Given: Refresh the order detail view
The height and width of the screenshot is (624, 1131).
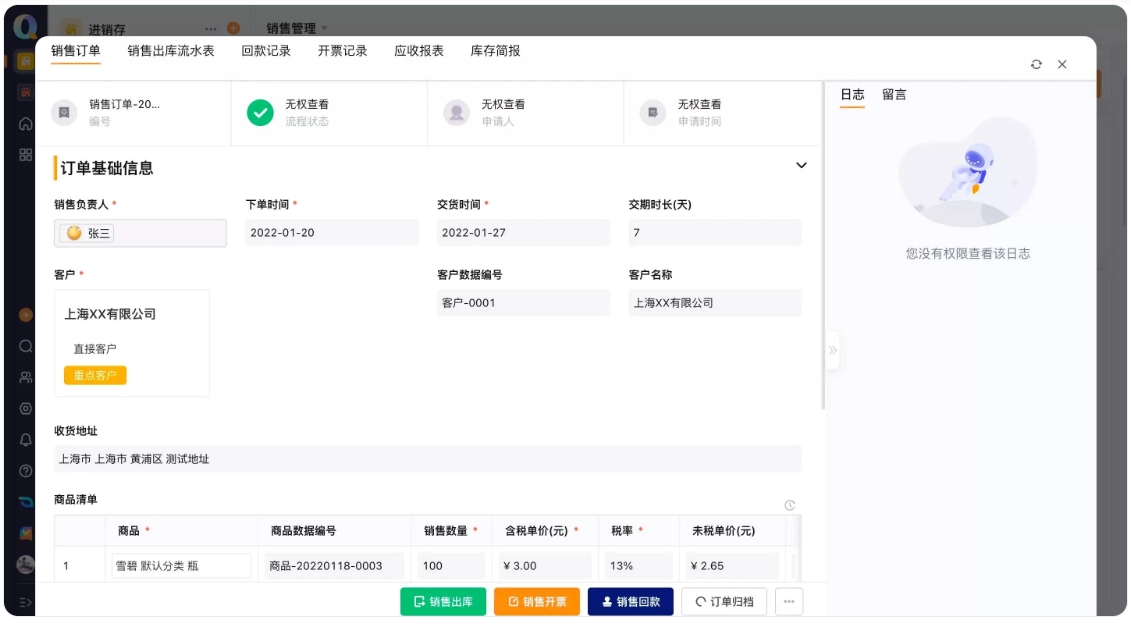Looking at the screenshot, I should click(1035, 62).
